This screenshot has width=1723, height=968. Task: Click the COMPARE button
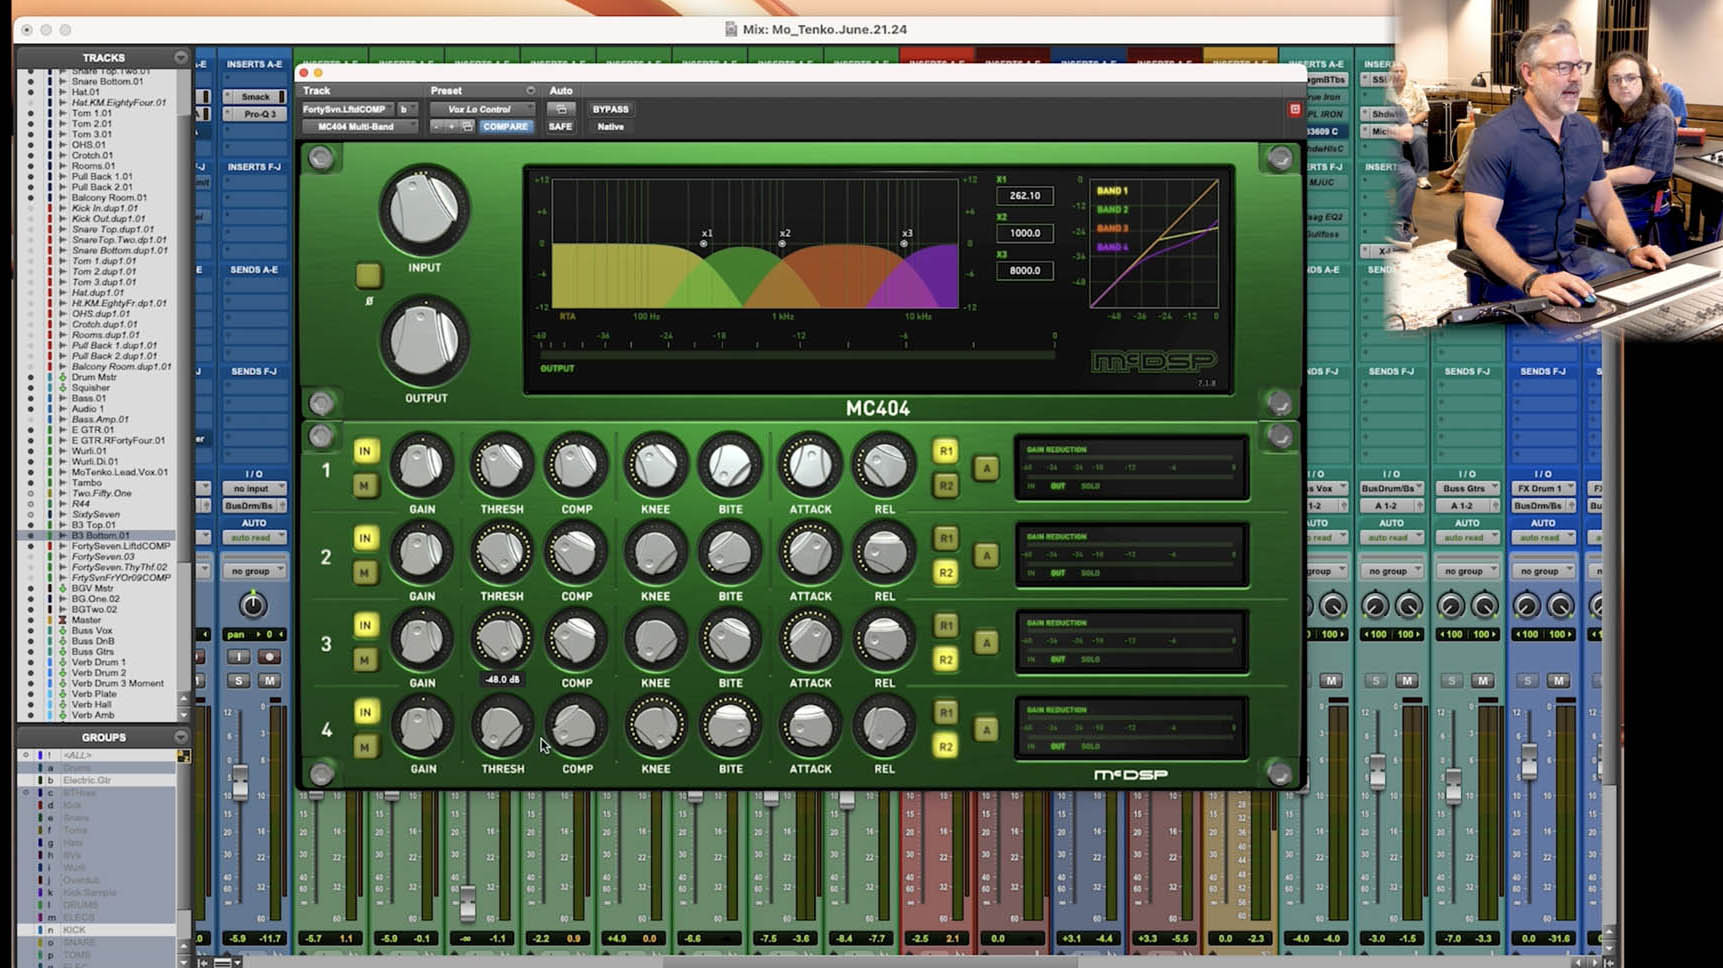[505, 127]
